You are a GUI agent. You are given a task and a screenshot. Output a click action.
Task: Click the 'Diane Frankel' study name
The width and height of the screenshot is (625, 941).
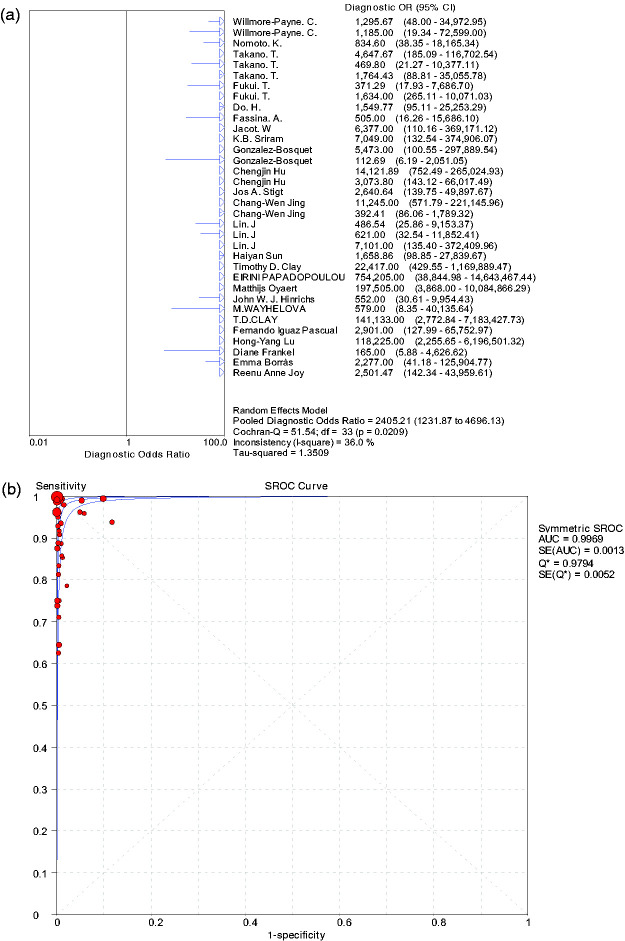tap(264, 352)
